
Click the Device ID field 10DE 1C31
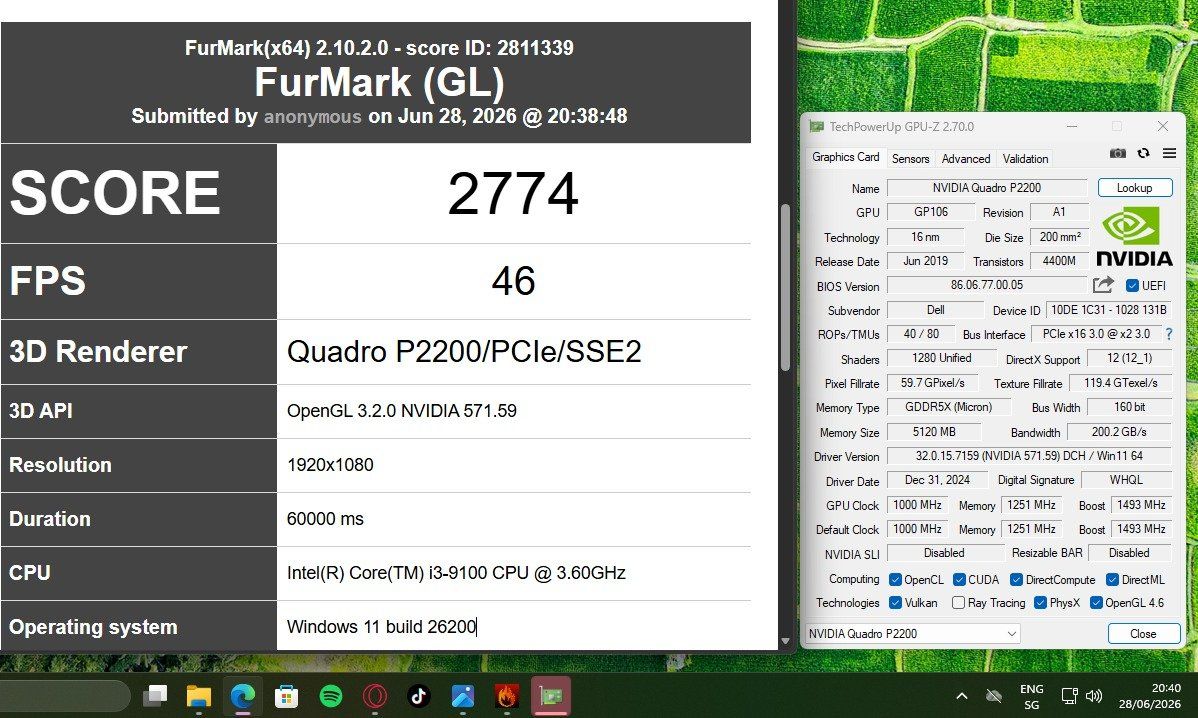coord(1109,310)
